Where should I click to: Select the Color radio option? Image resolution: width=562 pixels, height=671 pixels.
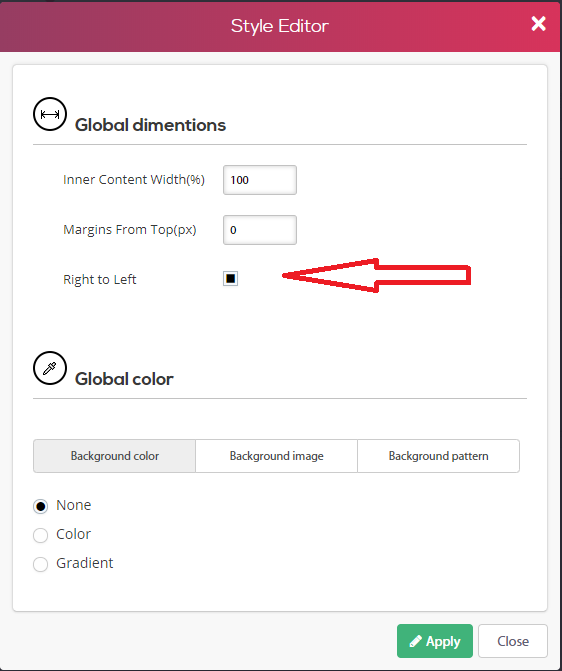coord(41,535)
